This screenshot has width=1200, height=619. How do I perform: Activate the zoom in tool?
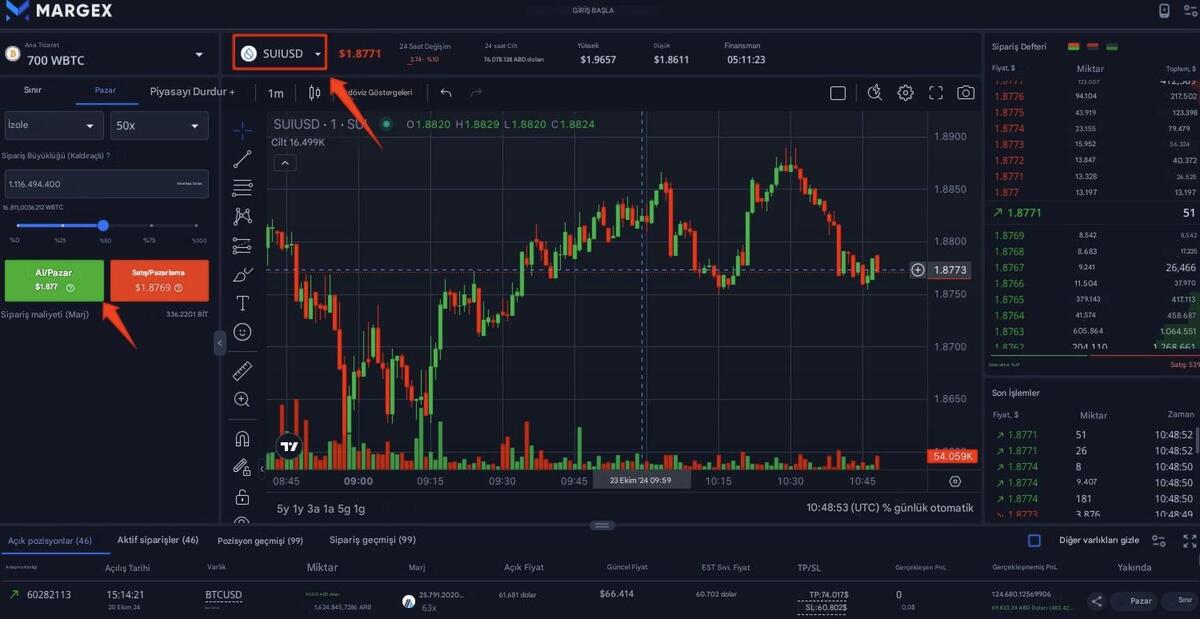tap(242, 399)
